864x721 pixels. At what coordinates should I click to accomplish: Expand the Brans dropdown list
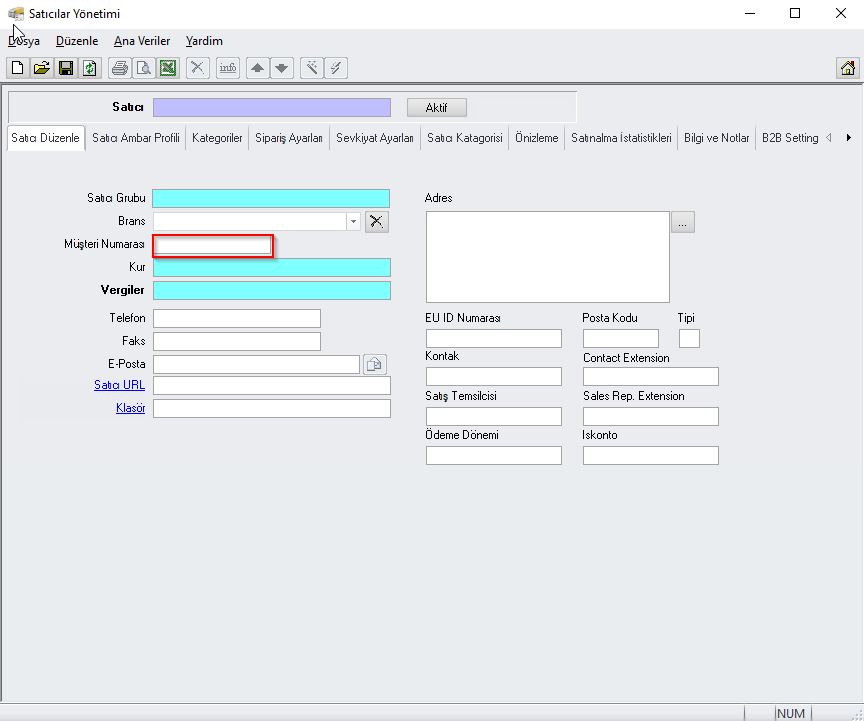353,221
